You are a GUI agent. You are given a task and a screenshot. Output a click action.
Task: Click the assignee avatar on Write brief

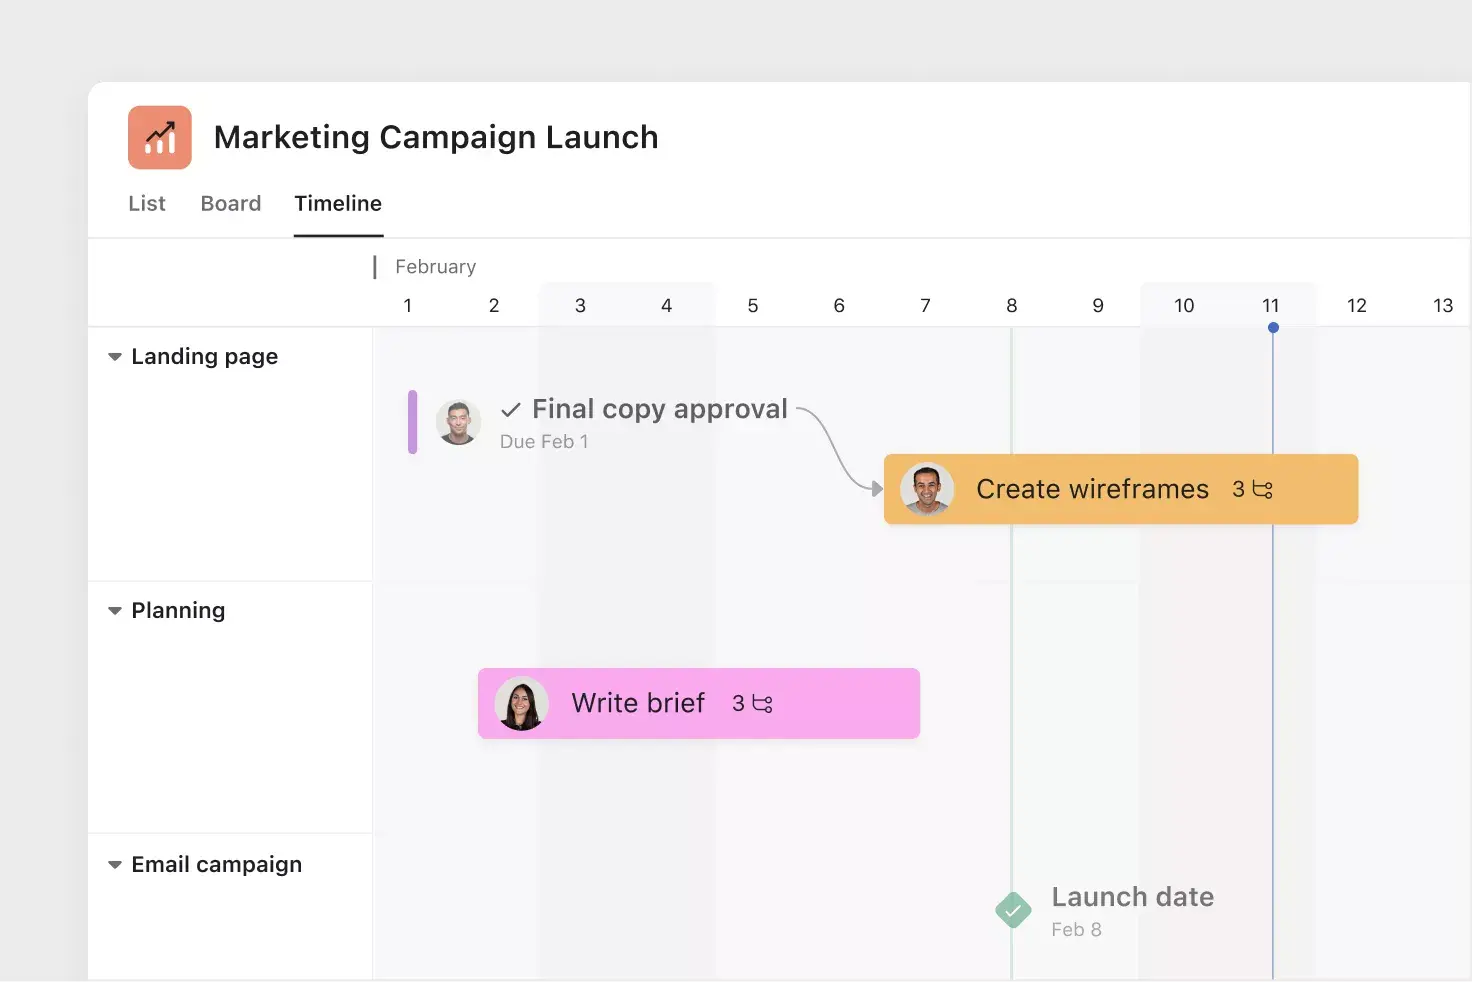[521, 703]
